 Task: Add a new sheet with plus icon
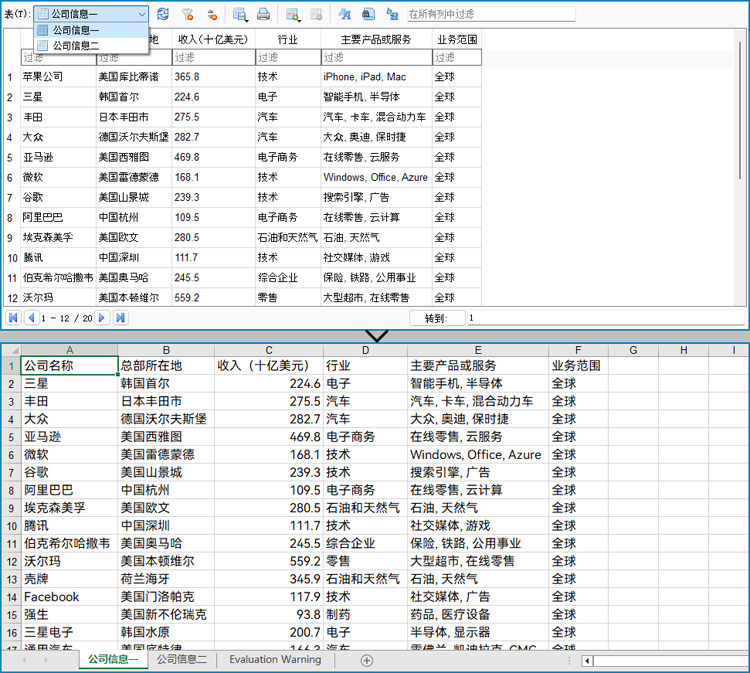(x=366, y=661)
